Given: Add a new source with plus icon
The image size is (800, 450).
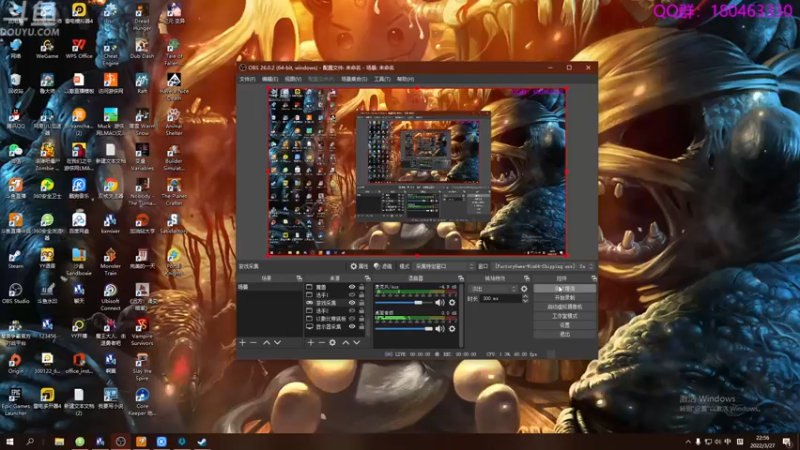Looking at the screenshot, I should (x=311, y=342).
